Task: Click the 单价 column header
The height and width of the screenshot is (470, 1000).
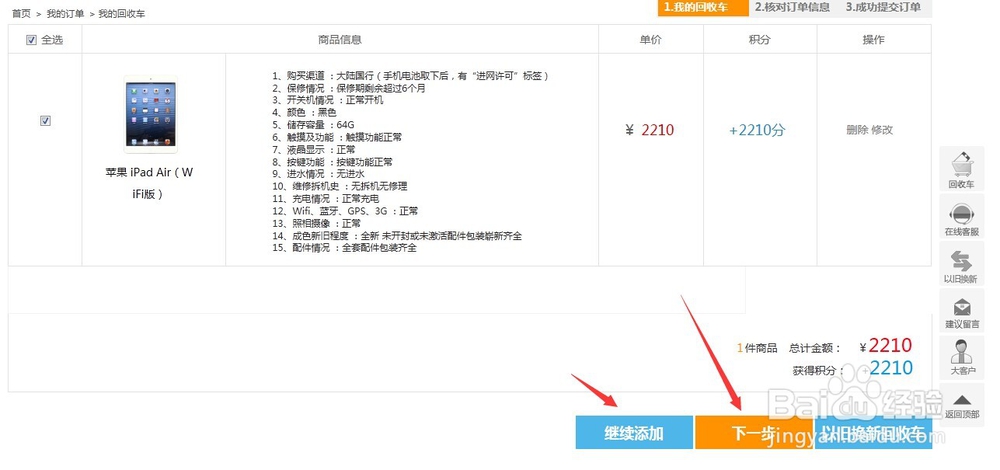Action: [x=651, y=40]
